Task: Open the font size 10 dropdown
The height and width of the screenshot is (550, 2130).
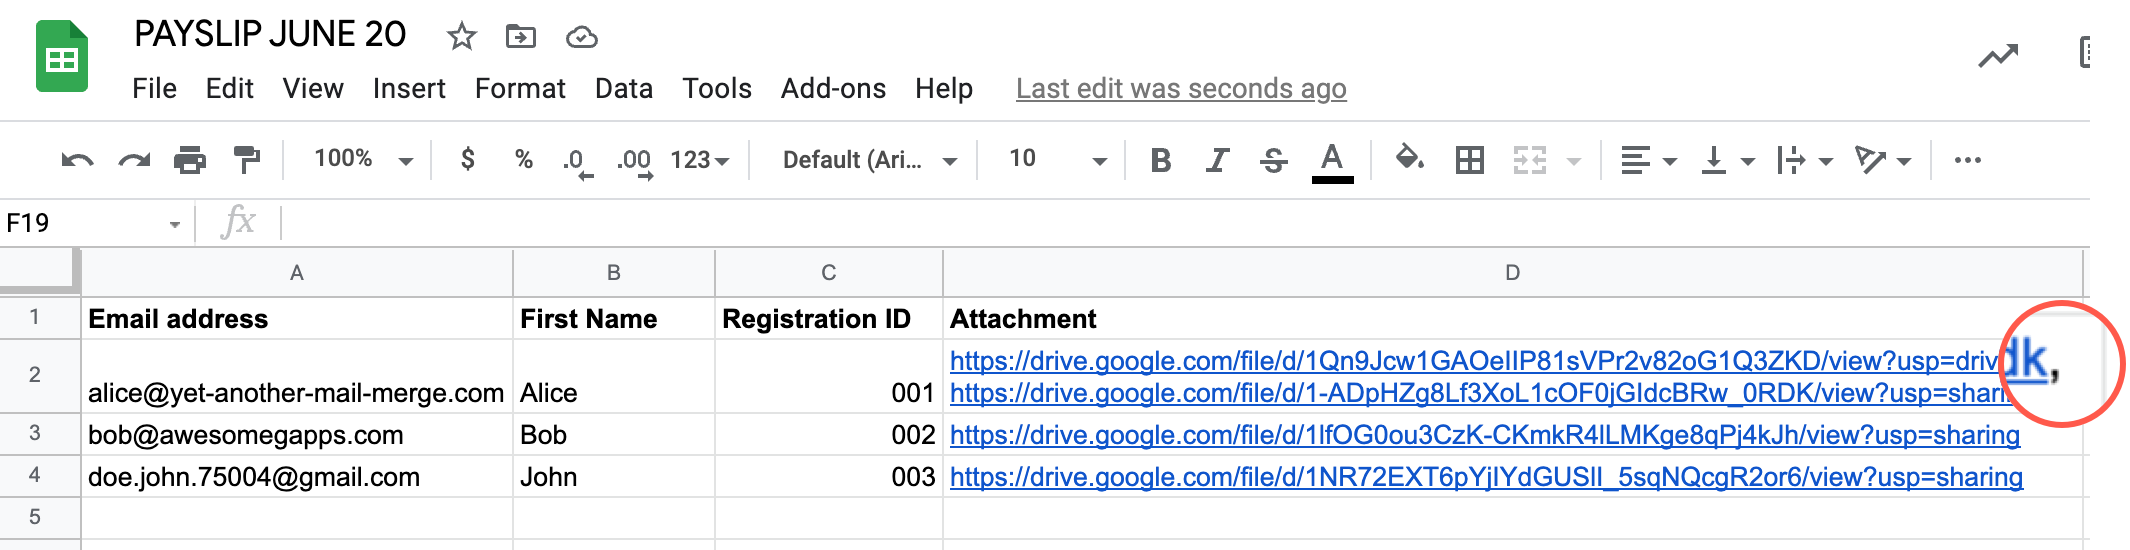Action: 1056,160
